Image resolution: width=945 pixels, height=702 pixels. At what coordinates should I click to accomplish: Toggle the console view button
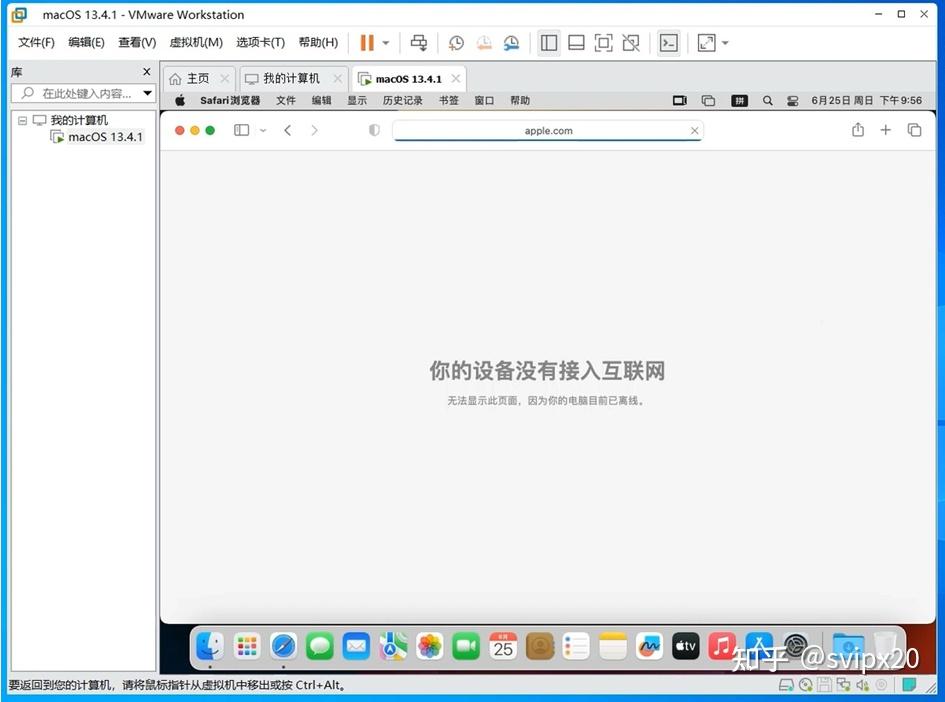point(669,43)
